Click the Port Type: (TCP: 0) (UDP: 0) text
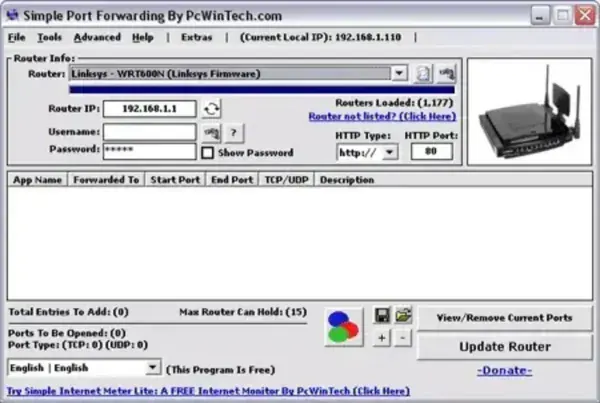 [x=78, y=345]
